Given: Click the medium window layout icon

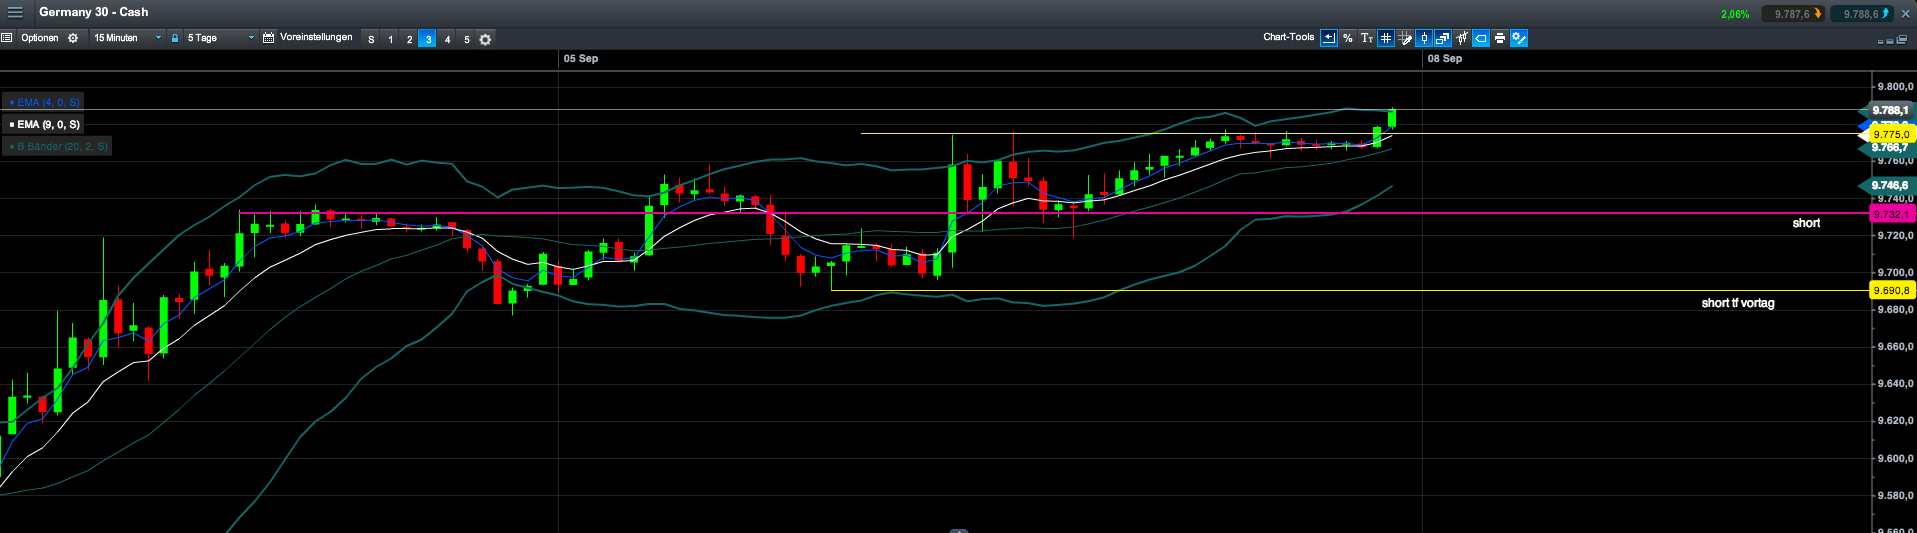Looking at the screenshot, I should tap(1890, 41).
